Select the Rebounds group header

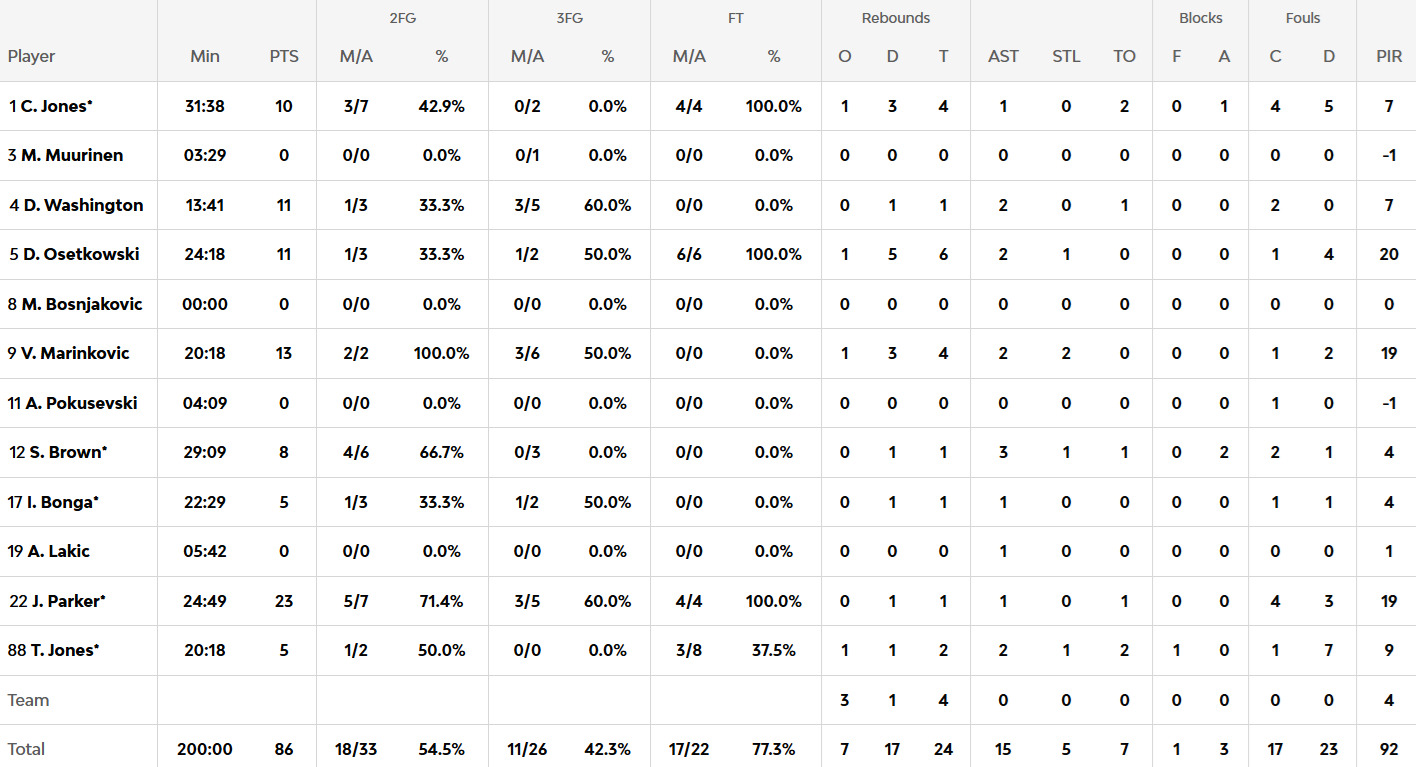(895, 18)
